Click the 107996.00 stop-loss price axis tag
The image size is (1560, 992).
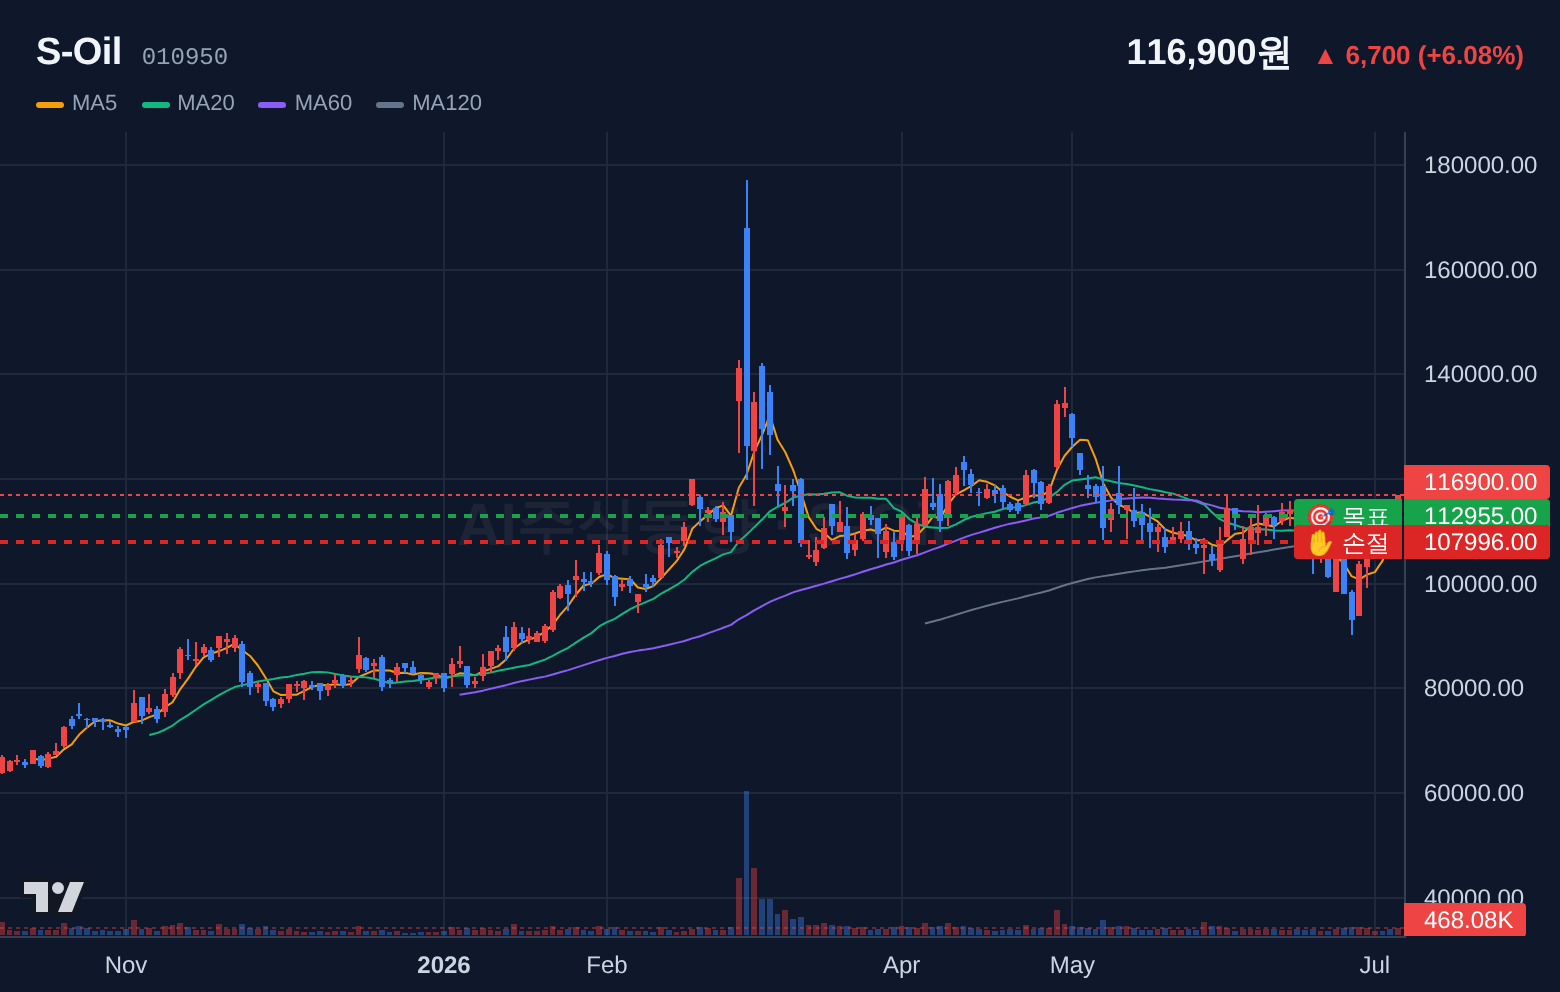[1477, 542]
